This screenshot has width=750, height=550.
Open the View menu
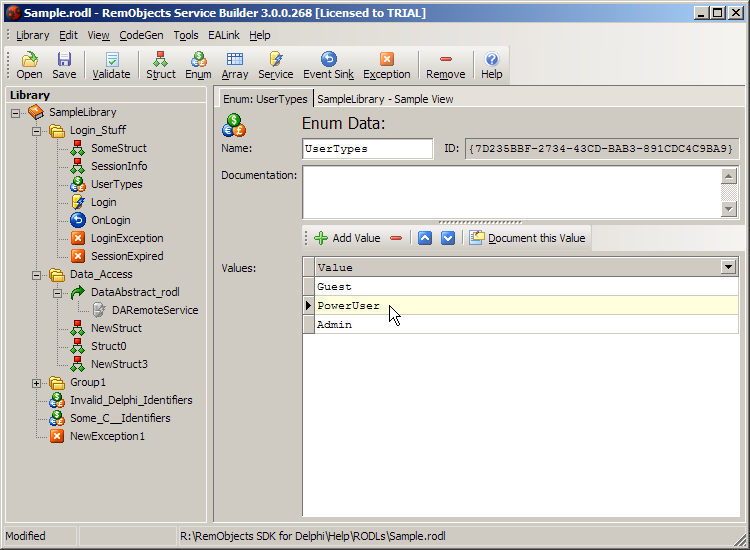pos(99,35)
